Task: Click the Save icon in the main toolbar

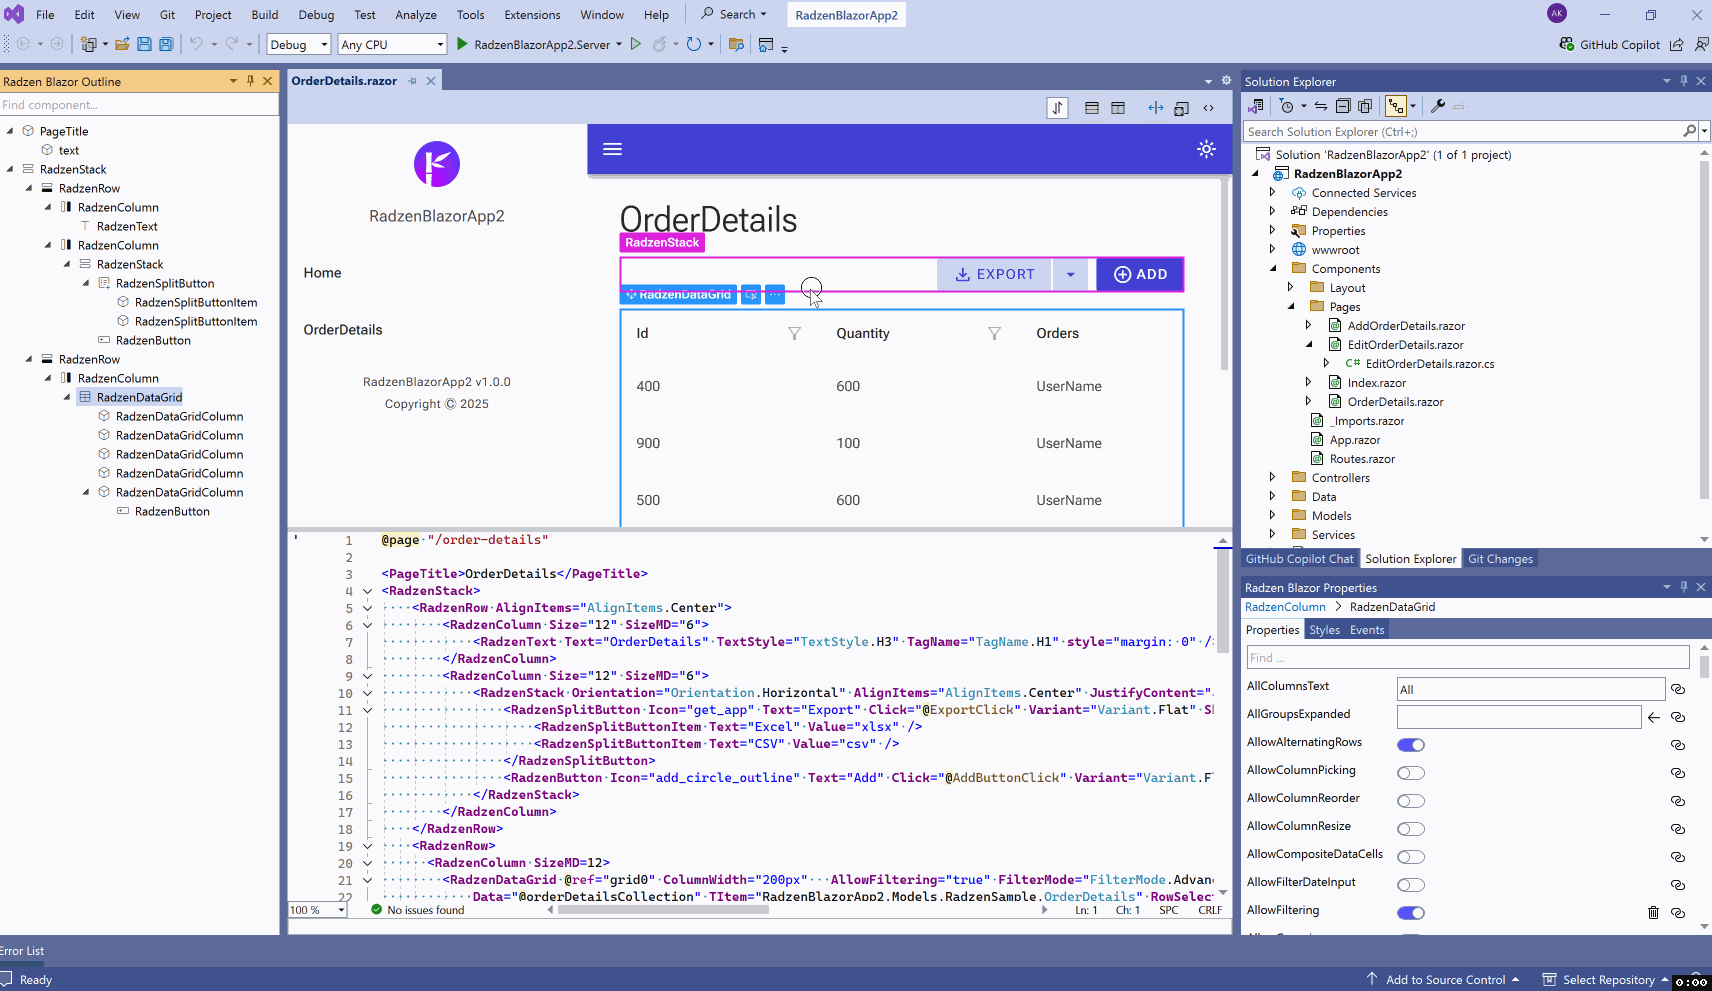Action: point(144,44)
